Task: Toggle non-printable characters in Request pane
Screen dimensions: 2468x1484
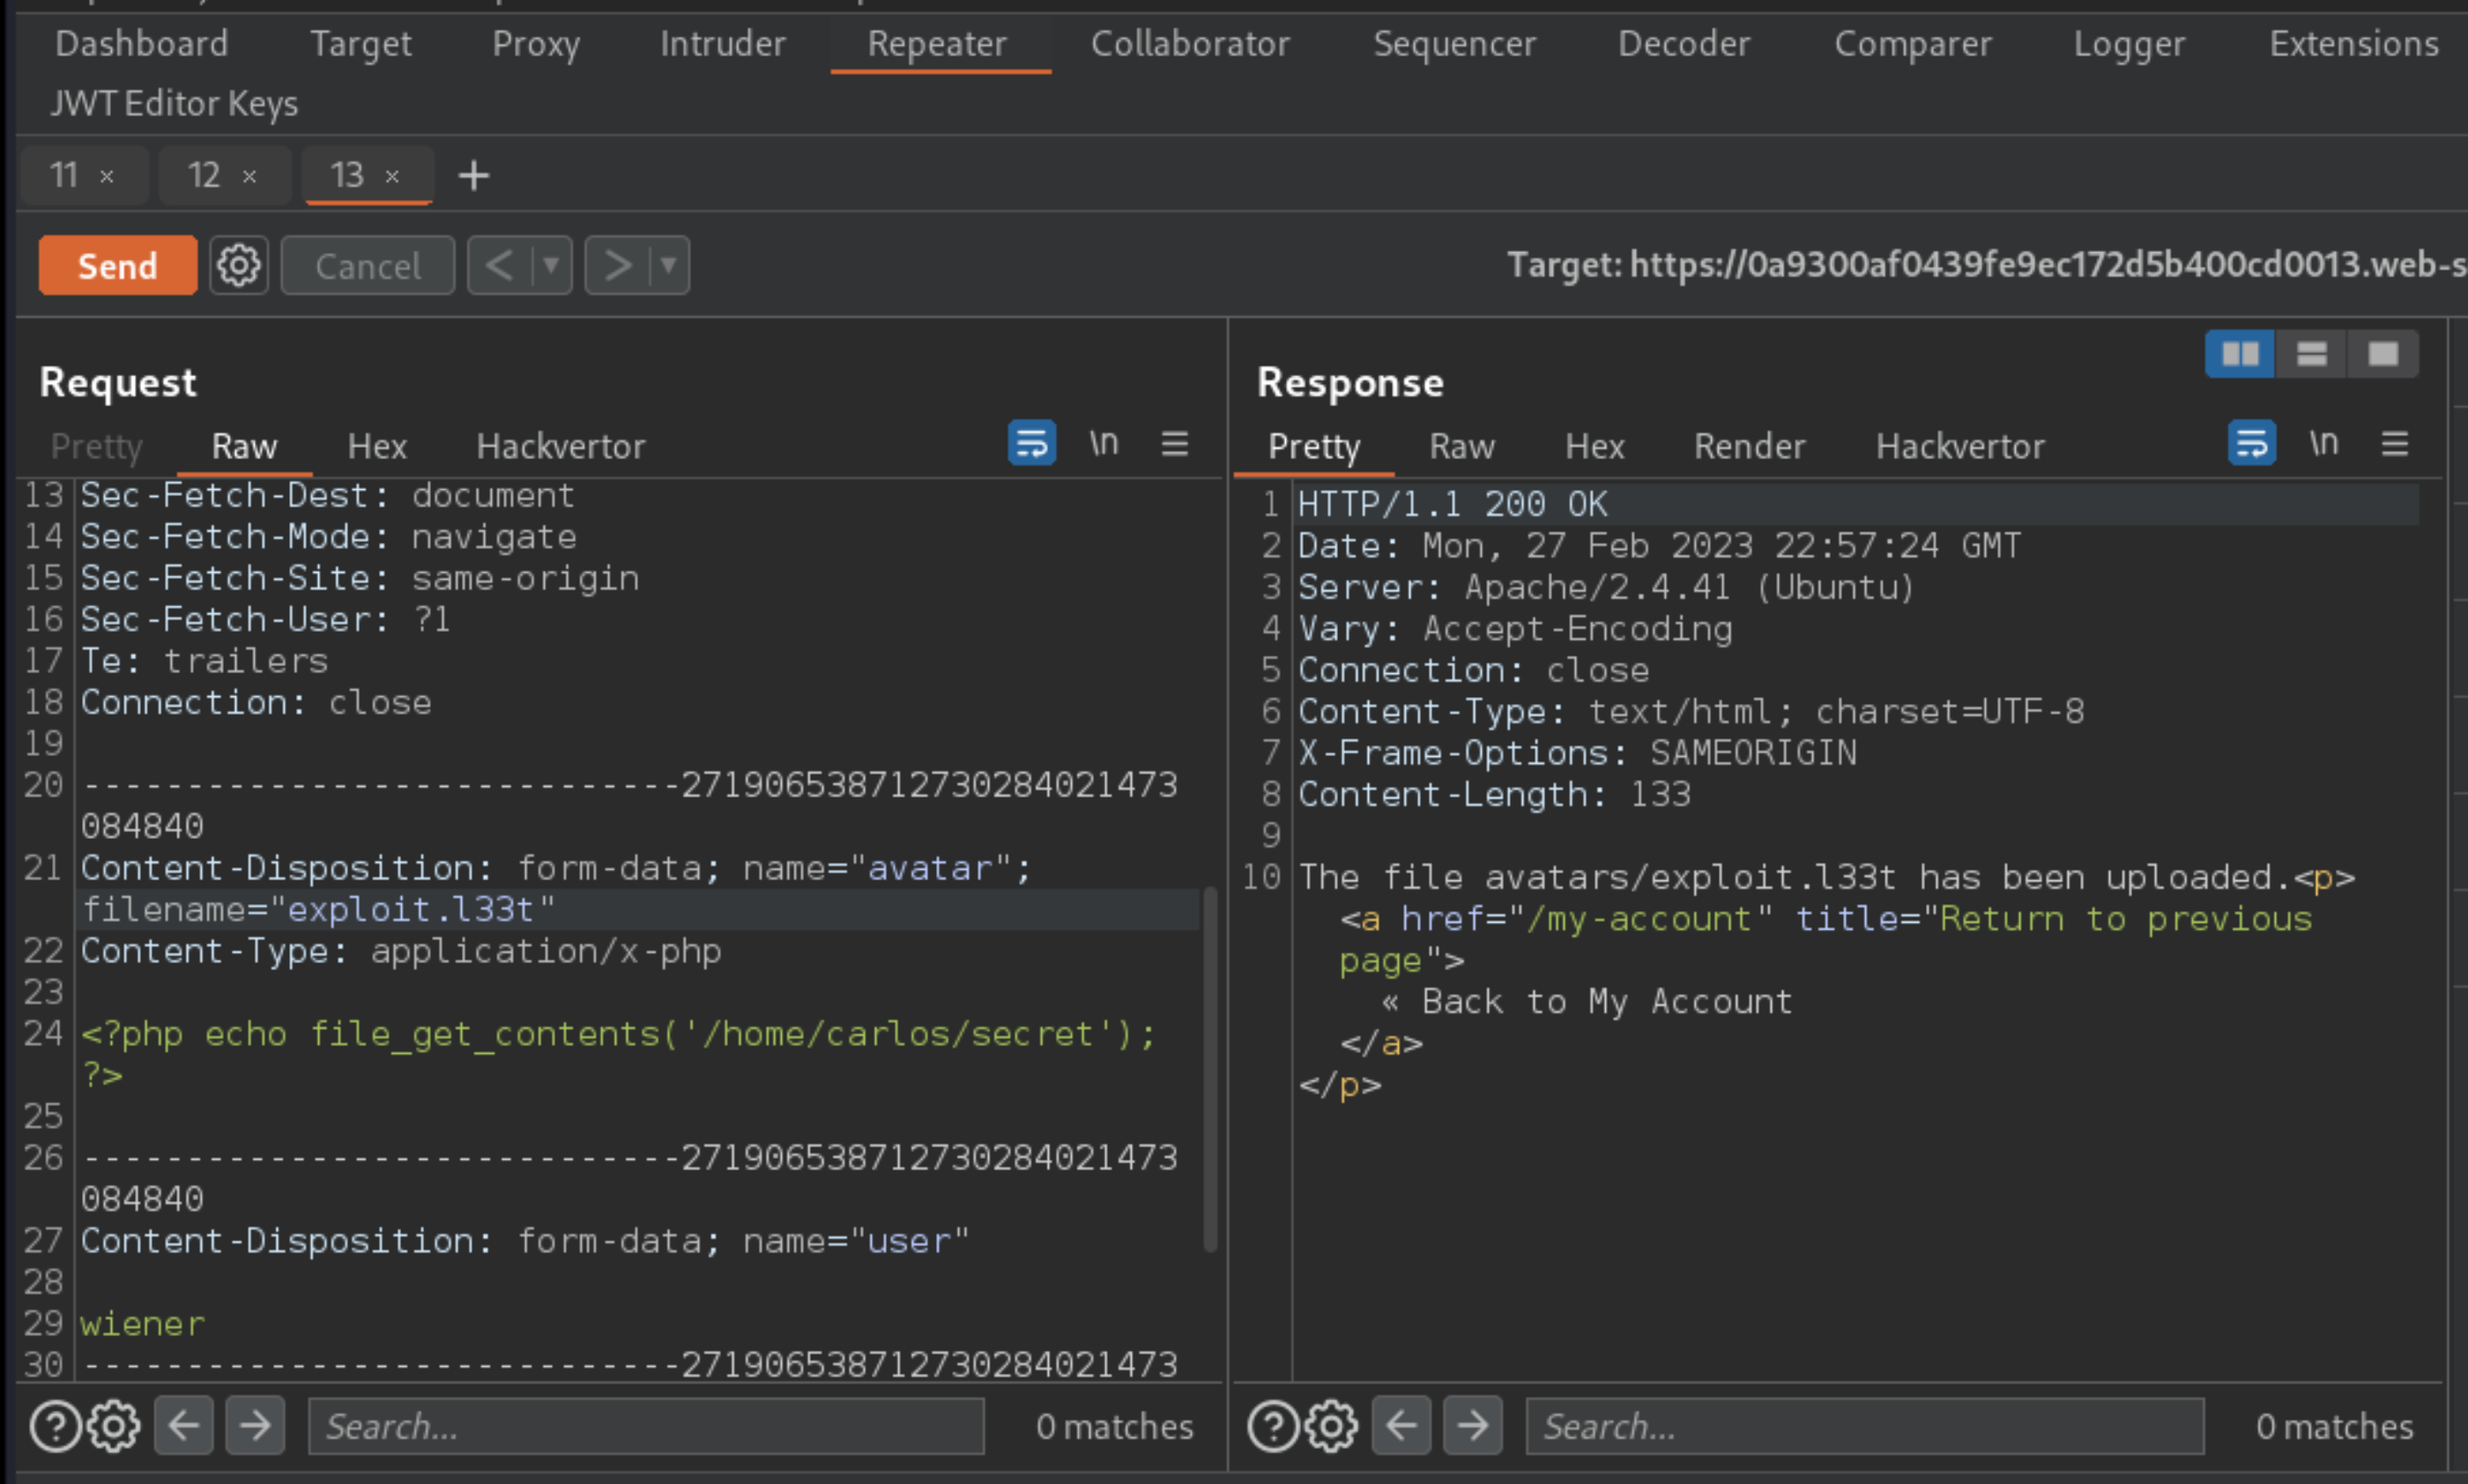Action: click(x=1103, y=443)
